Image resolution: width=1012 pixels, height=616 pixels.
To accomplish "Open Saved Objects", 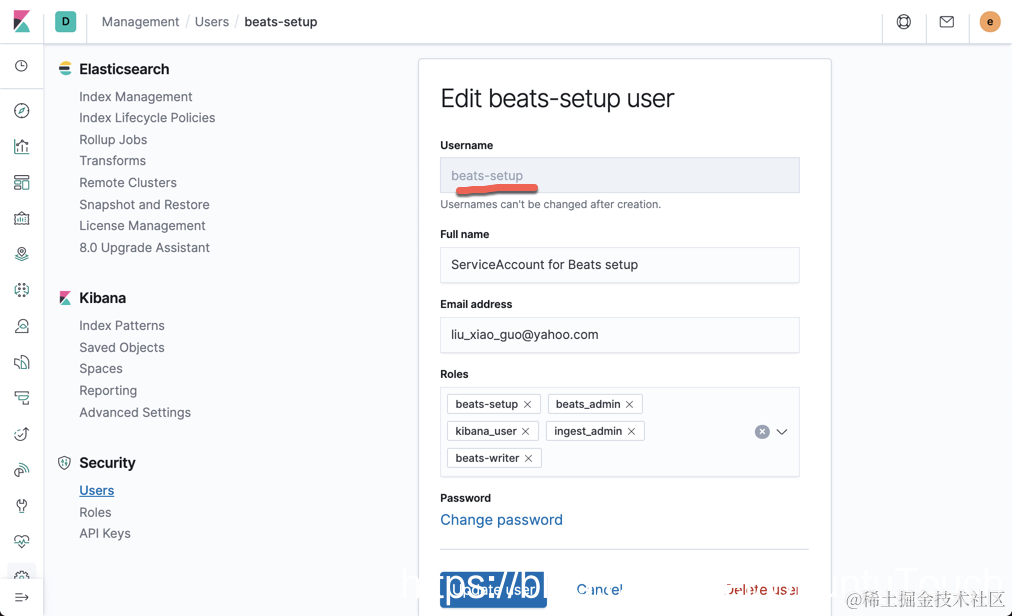I will pos(122,347).
